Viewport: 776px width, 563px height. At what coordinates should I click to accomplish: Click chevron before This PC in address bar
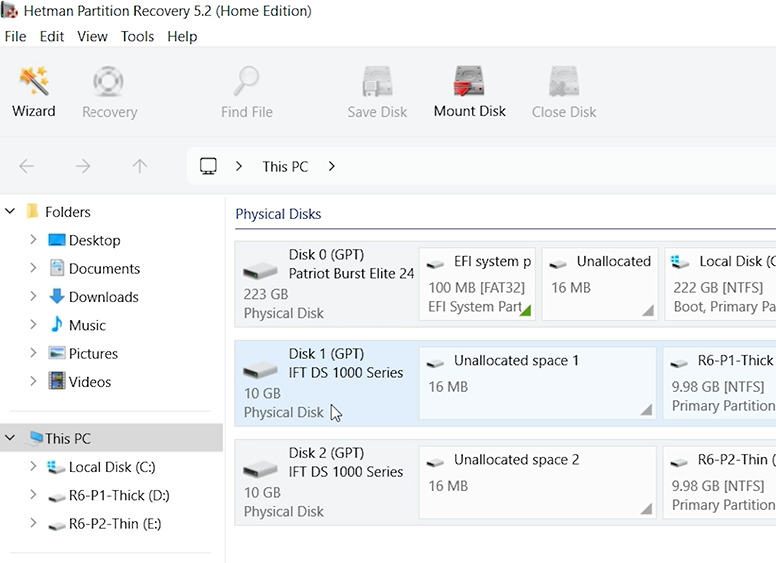tap(239, 166)
